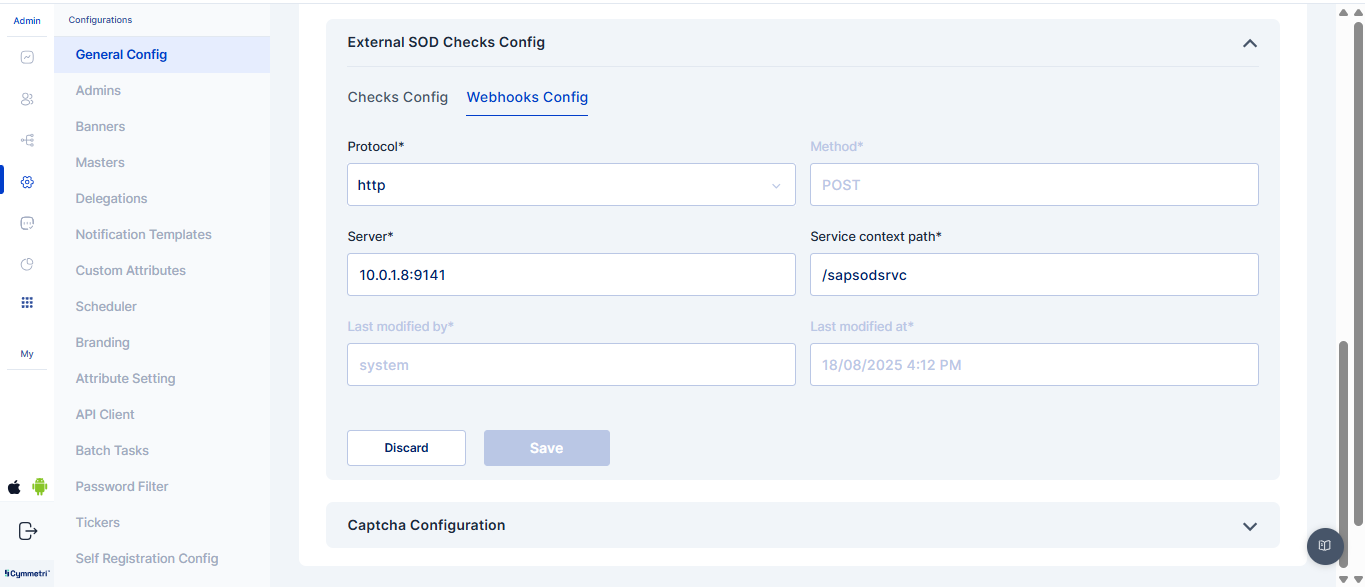Open the floating help book button
The height and width of the screenshot is (587, 1365).
[1324, 545]
